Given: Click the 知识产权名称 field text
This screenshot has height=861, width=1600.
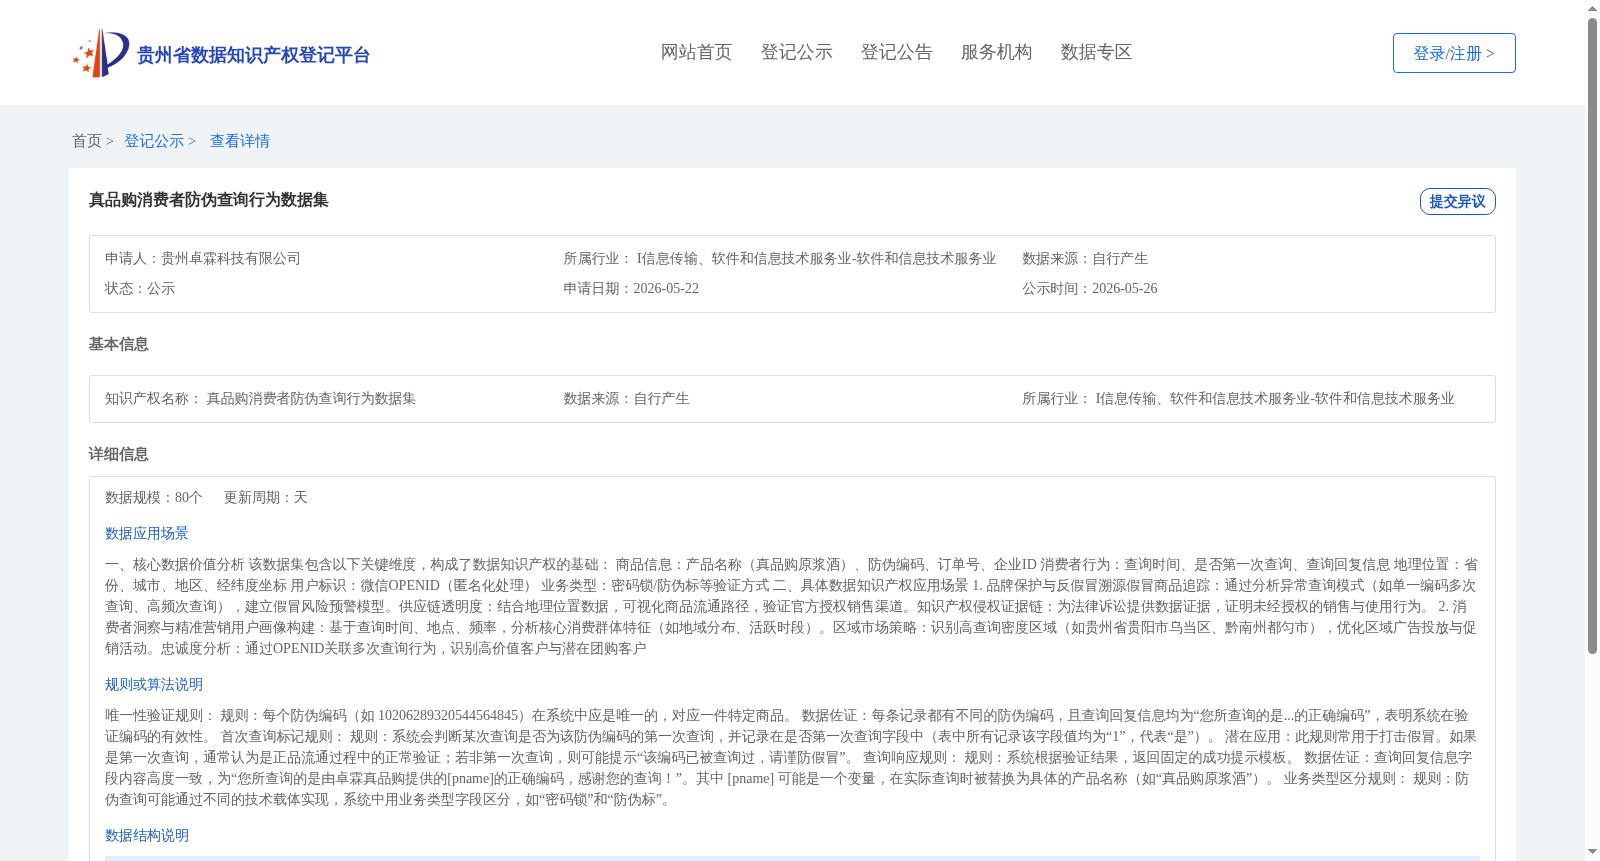Looking at the screenshot, I should tap(260, 398).
